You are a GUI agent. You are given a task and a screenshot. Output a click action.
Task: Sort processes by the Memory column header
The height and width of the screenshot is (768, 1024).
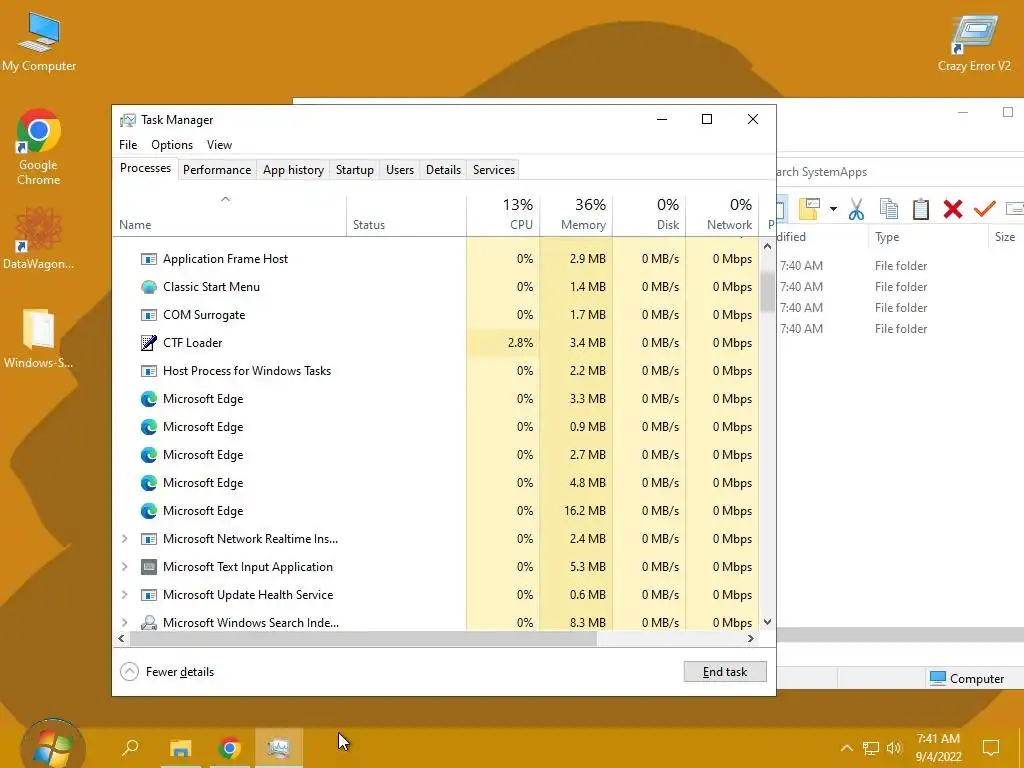(576, 215)
